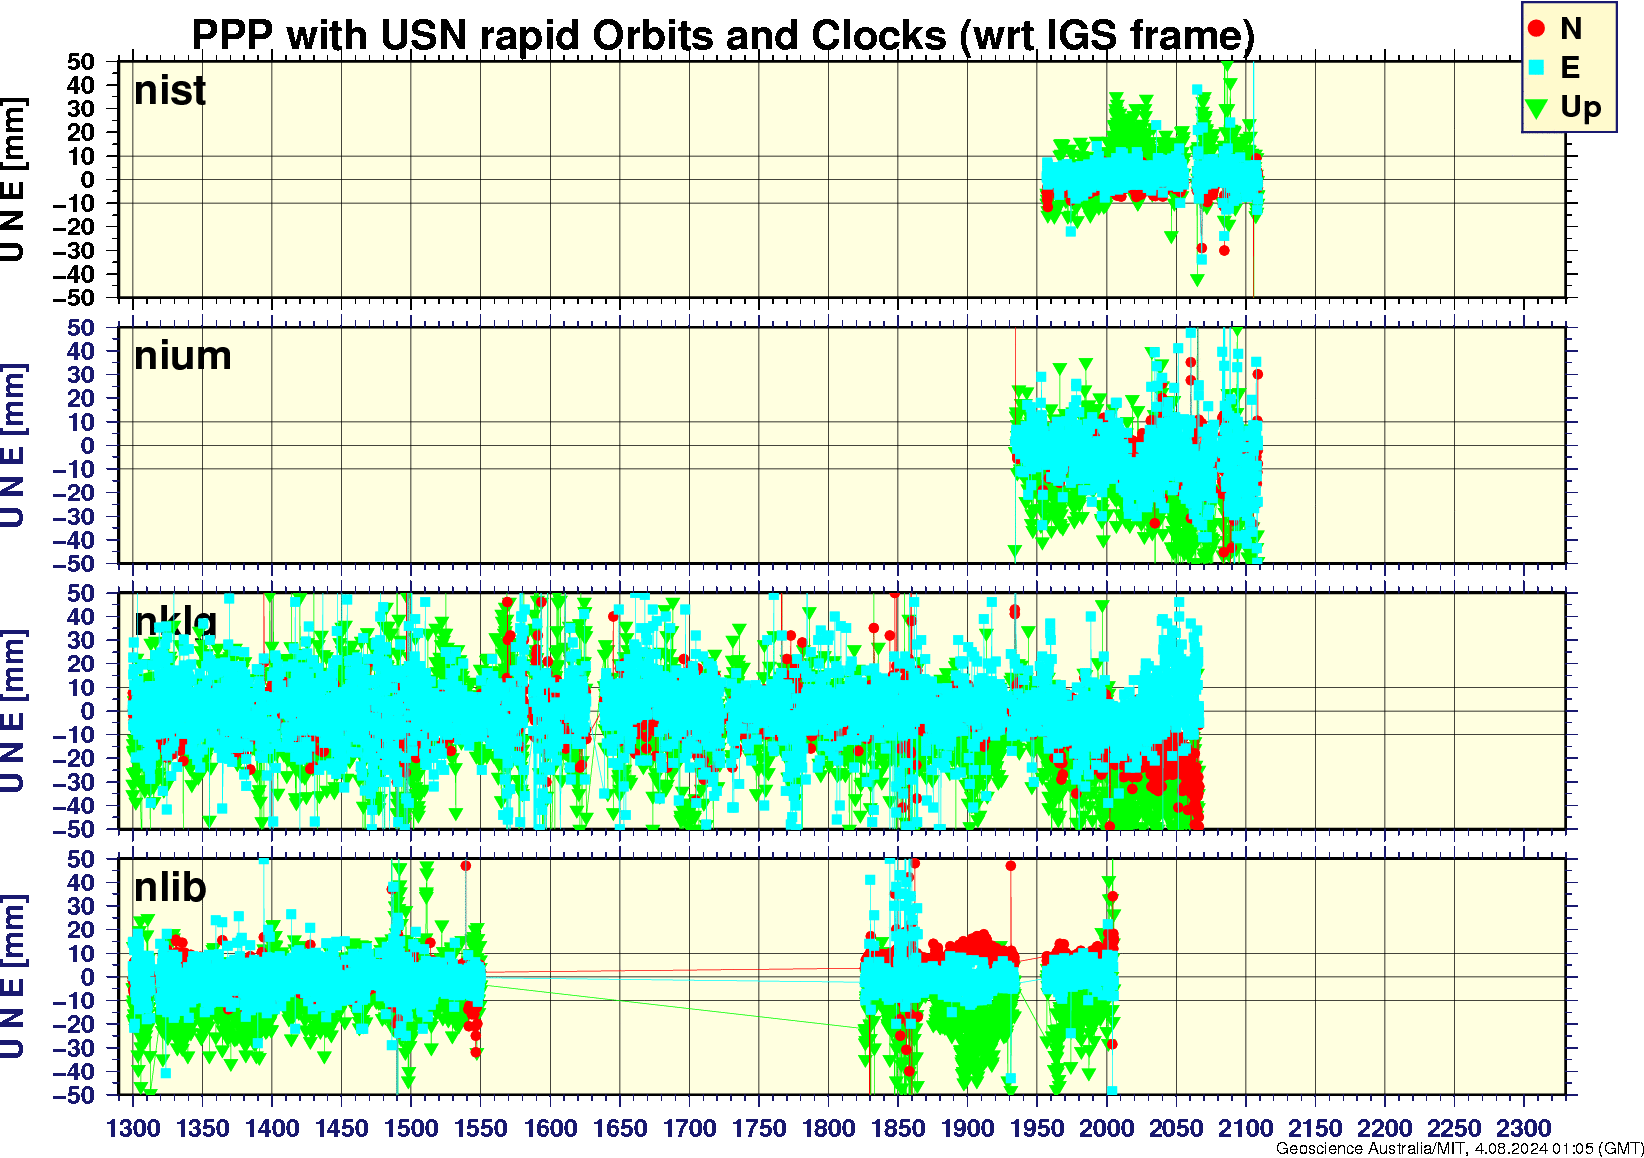Click the -50 tick label of nist panel
Viewport: 1644px width, 1158px height.
(74, 298)
